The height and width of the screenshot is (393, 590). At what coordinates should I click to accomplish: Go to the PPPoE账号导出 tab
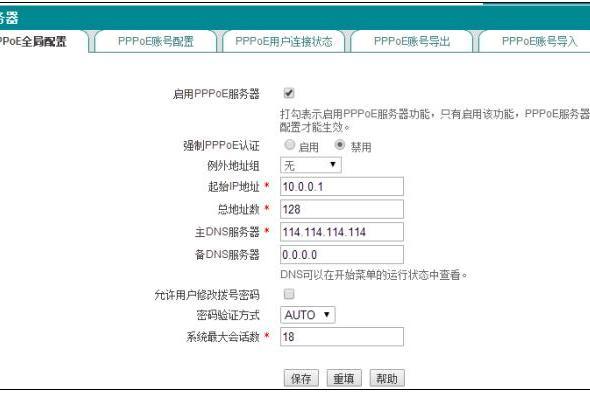(x=412, y=41)
